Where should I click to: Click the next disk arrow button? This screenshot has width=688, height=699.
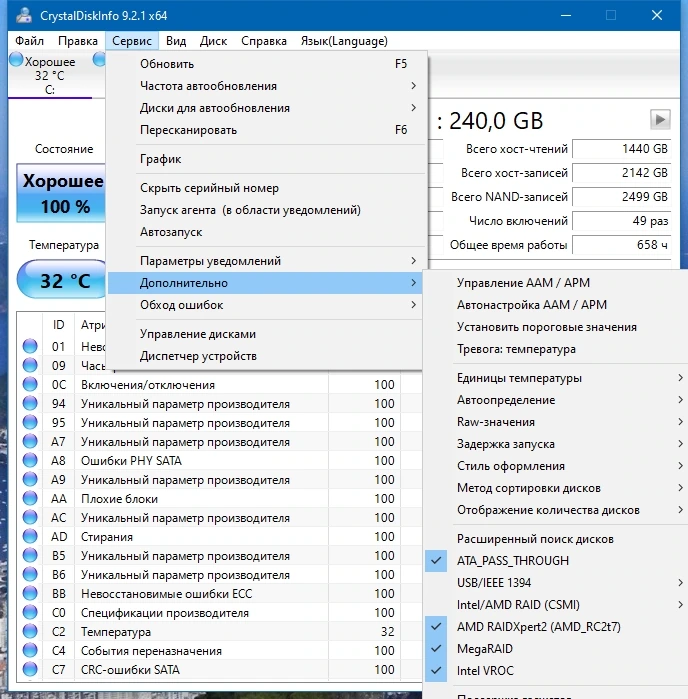click(660, 119)
